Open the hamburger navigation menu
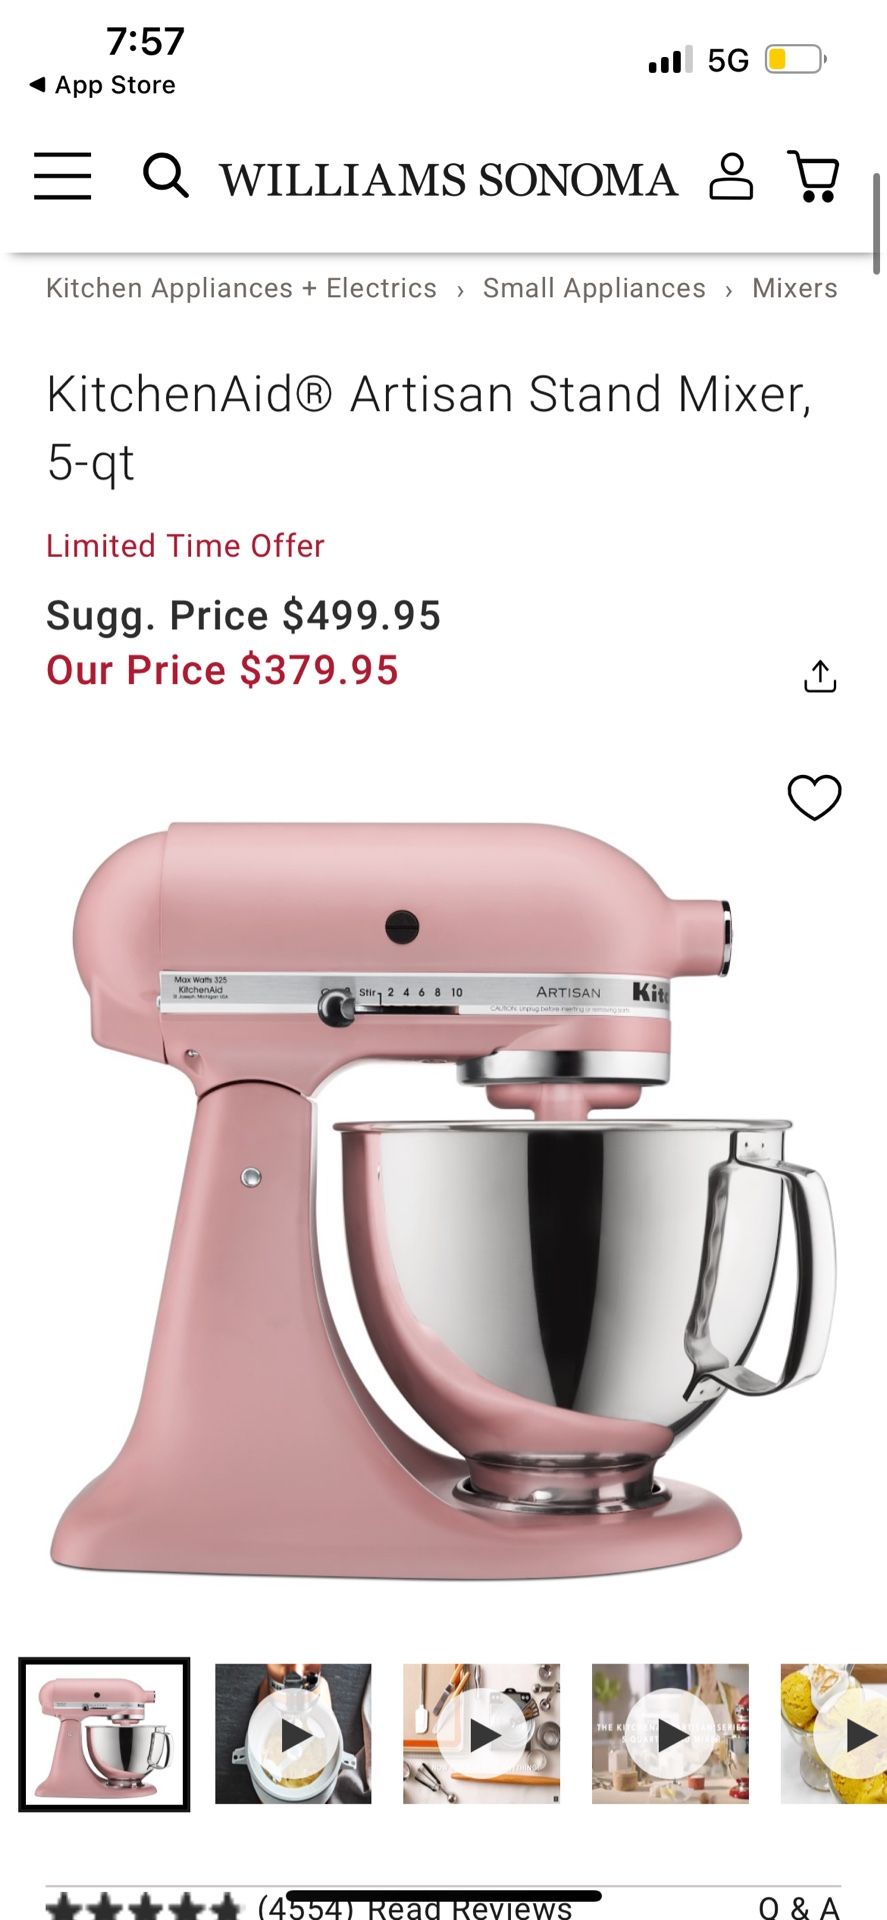The image size is (887, 1920). (62, 176)
